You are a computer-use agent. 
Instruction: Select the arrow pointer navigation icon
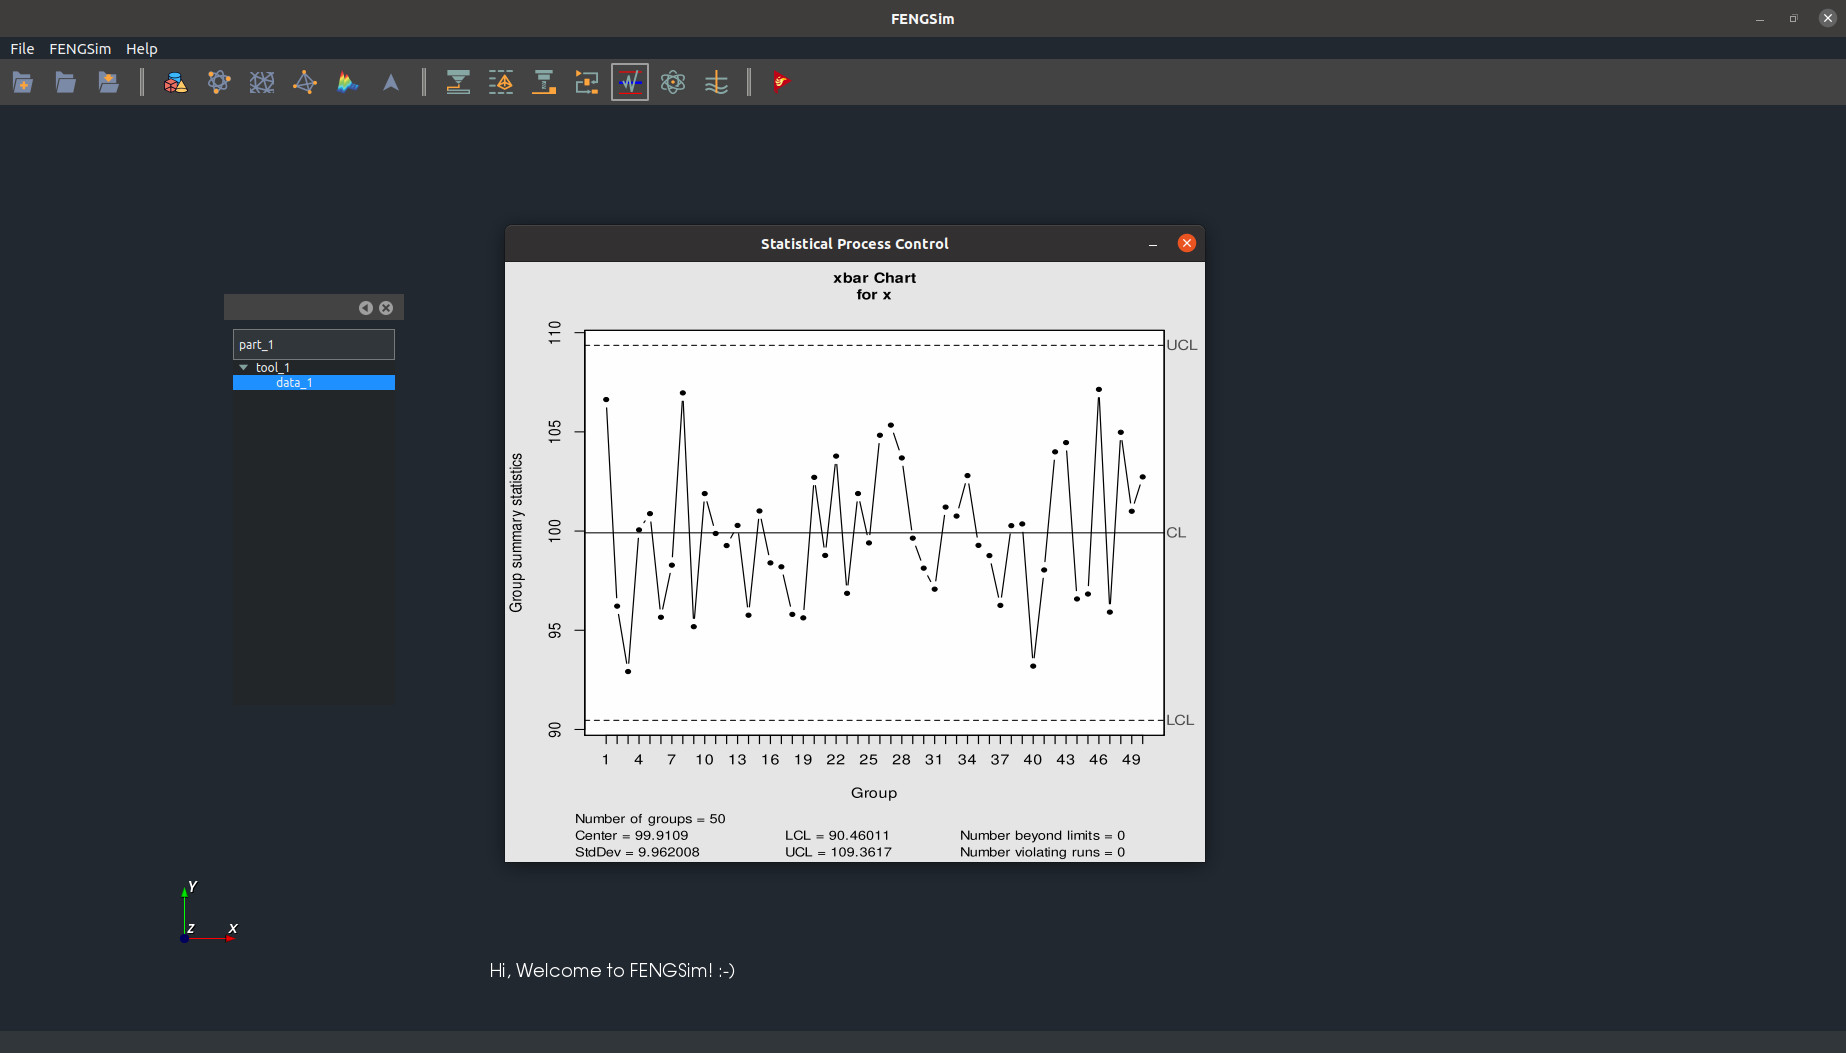coord(391,83)
